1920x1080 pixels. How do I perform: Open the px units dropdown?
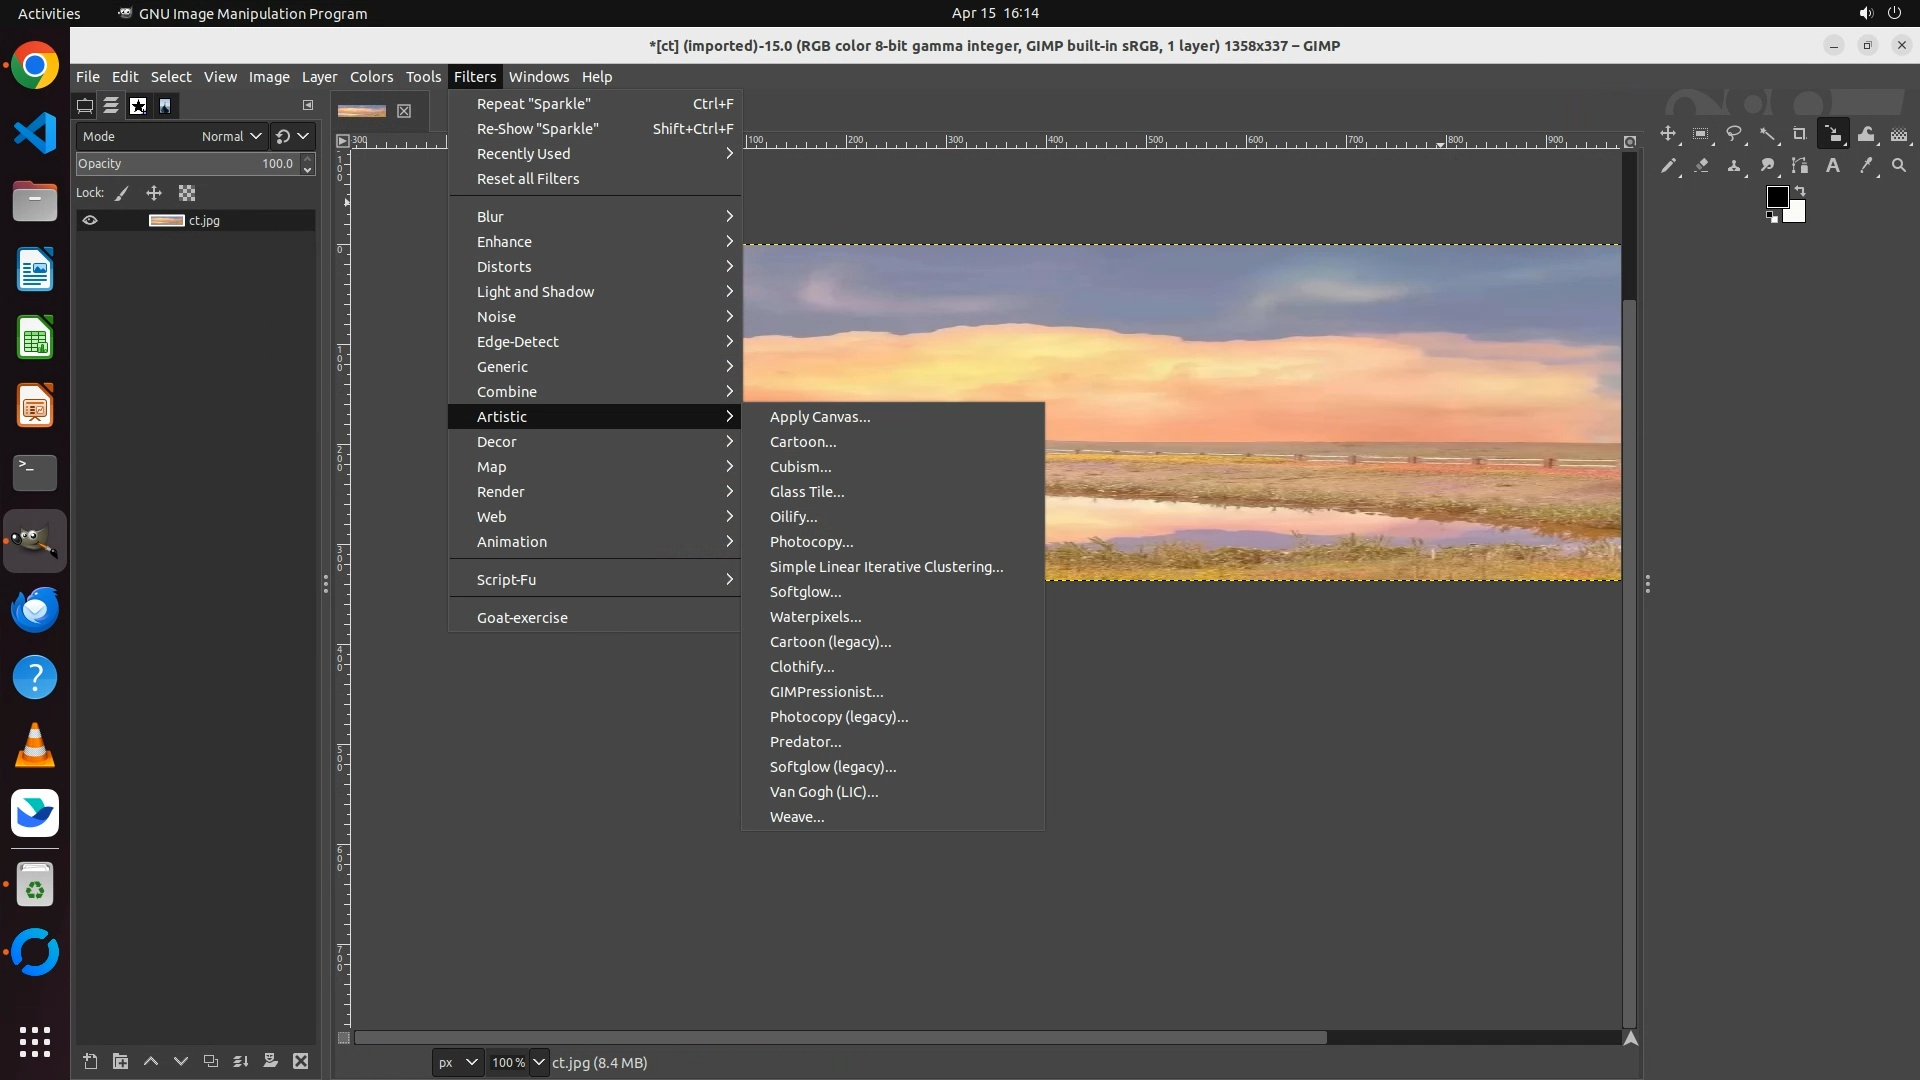(x=458, y=1062)
